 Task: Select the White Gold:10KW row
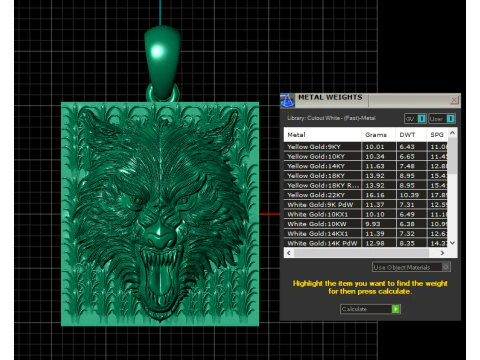(366, 224)
